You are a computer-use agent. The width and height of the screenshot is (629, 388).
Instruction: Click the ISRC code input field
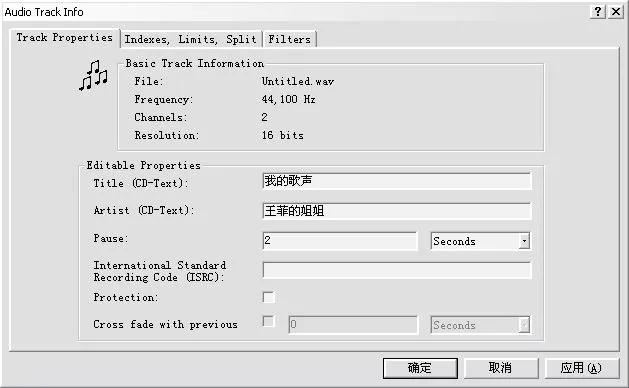point(397,270)
